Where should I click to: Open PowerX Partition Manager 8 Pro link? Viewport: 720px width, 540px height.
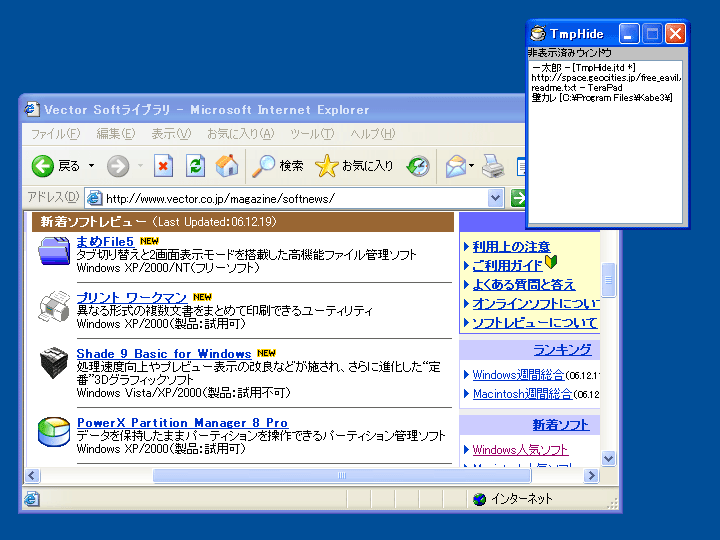click(x=182, y=422)
